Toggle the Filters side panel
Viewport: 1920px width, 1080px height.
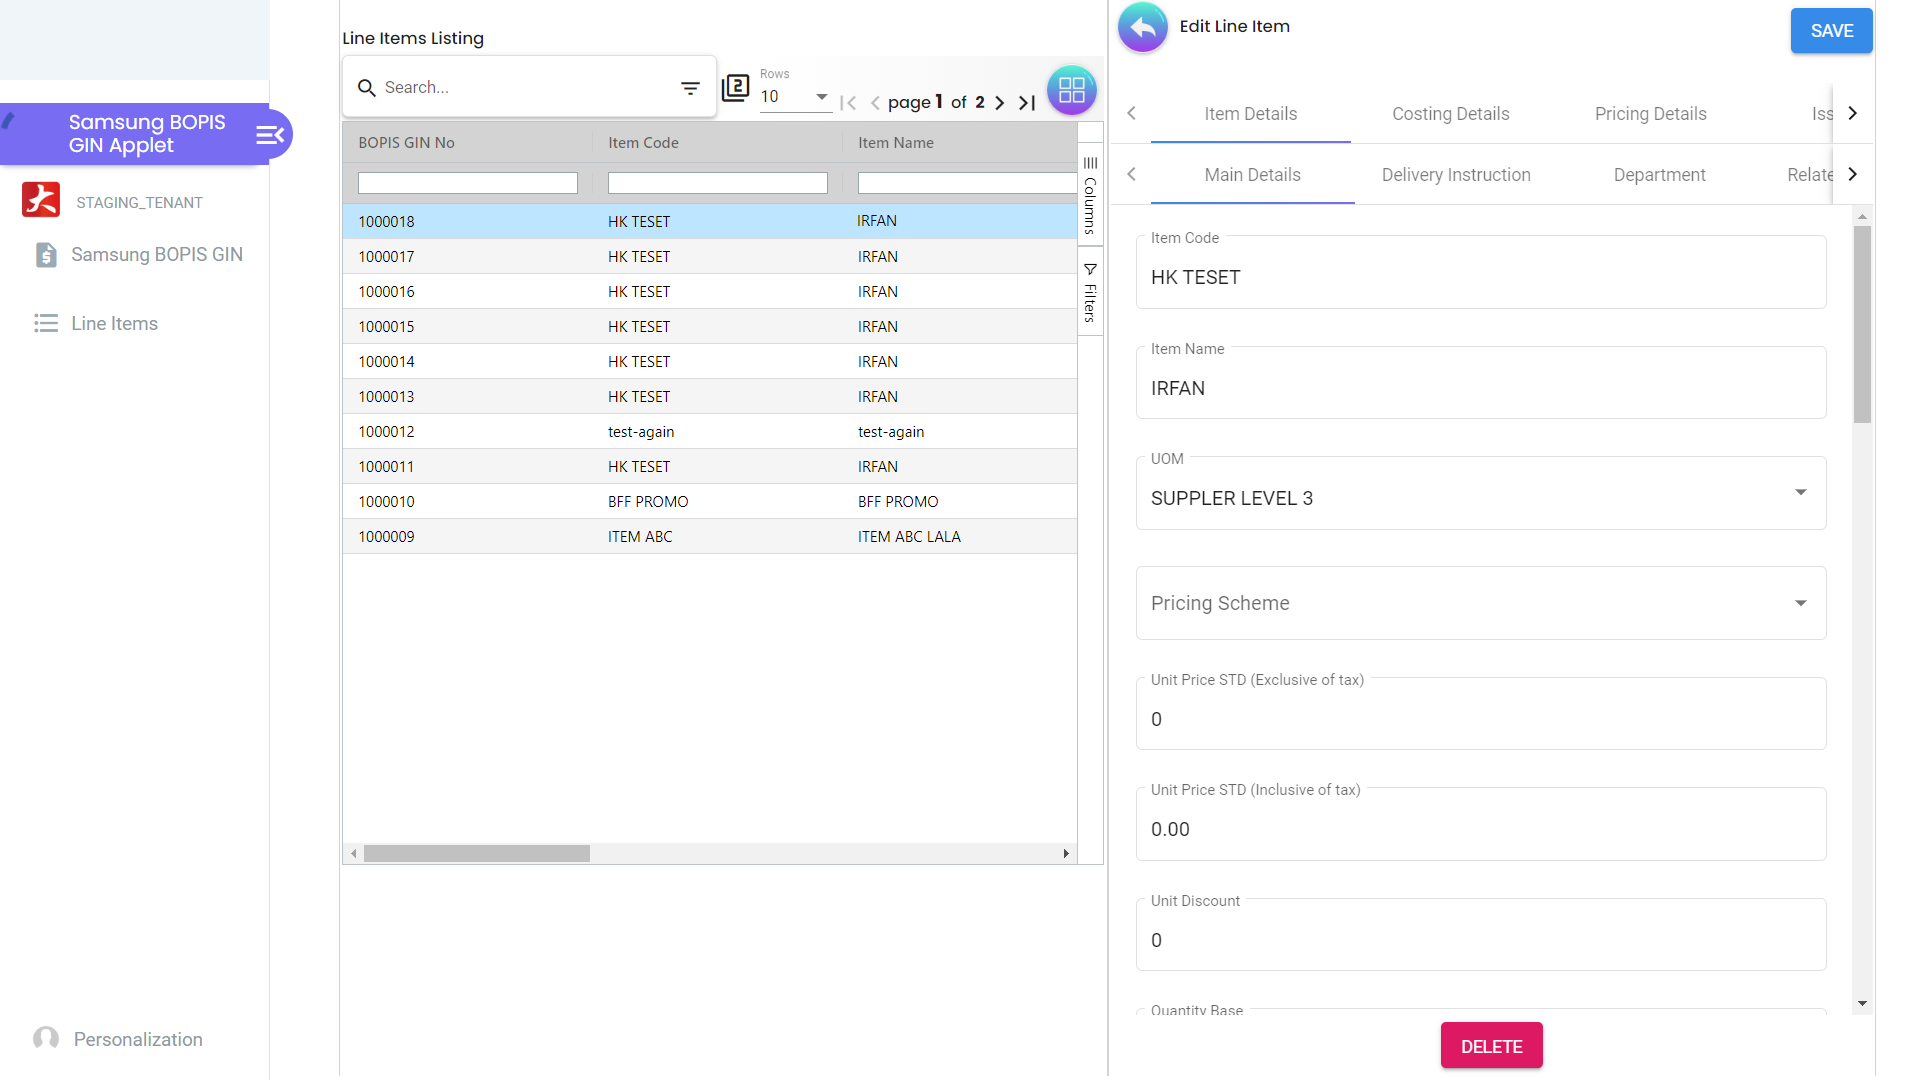pyautogui.click(x=1090, y=292)
